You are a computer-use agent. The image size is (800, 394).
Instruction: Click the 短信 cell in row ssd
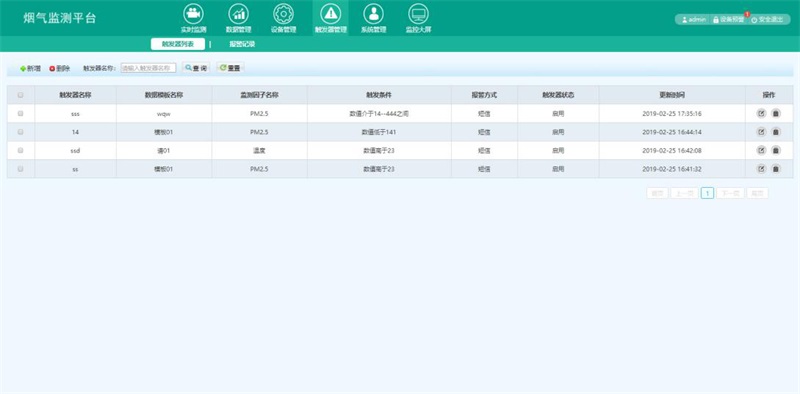(x=484, y=151)
